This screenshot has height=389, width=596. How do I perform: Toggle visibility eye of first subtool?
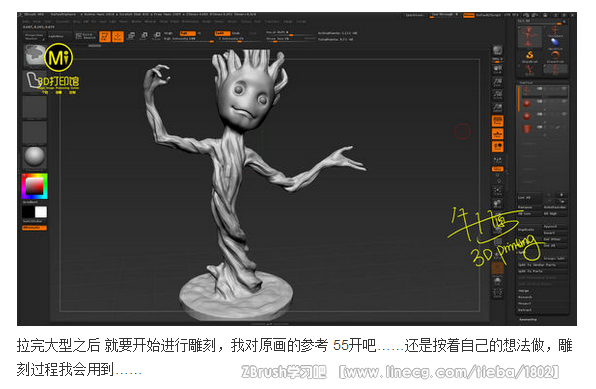(564, 89)
